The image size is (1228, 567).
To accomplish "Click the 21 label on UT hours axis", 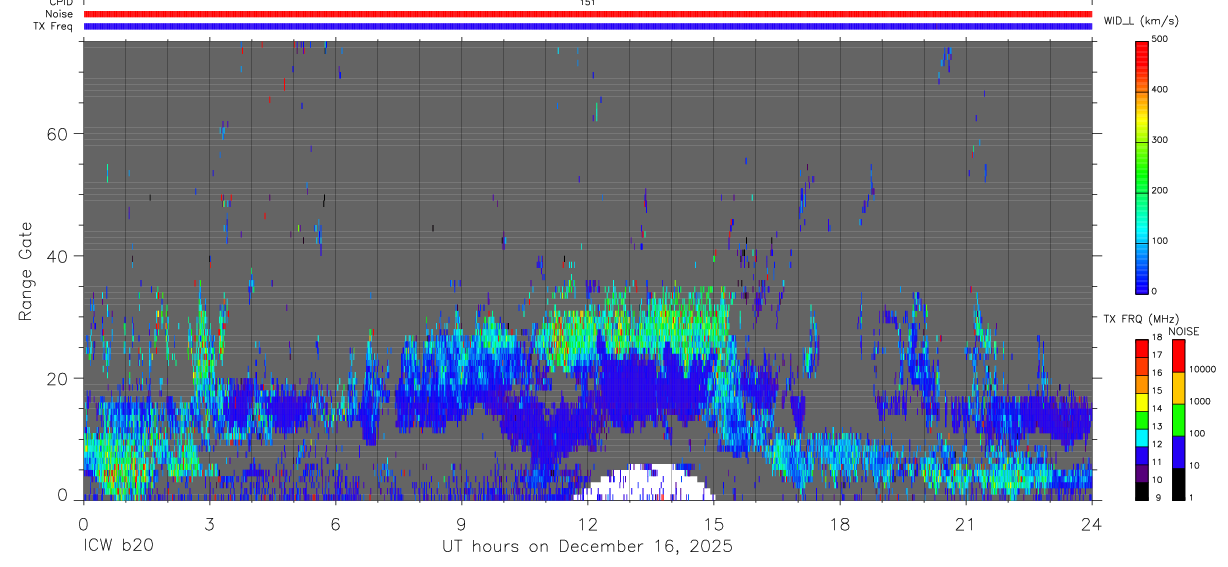I will [x=966, y=524].
